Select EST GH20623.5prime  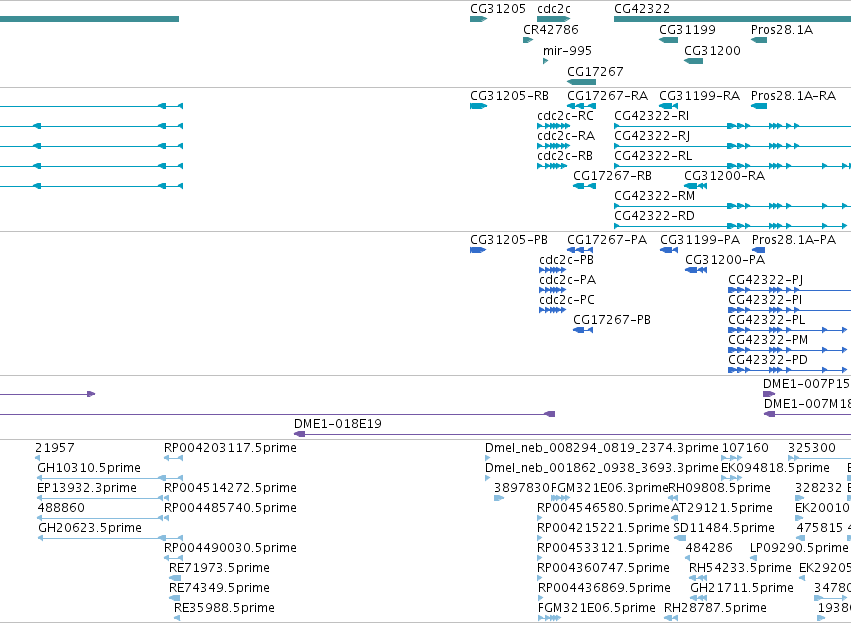(x=90, y=528)
